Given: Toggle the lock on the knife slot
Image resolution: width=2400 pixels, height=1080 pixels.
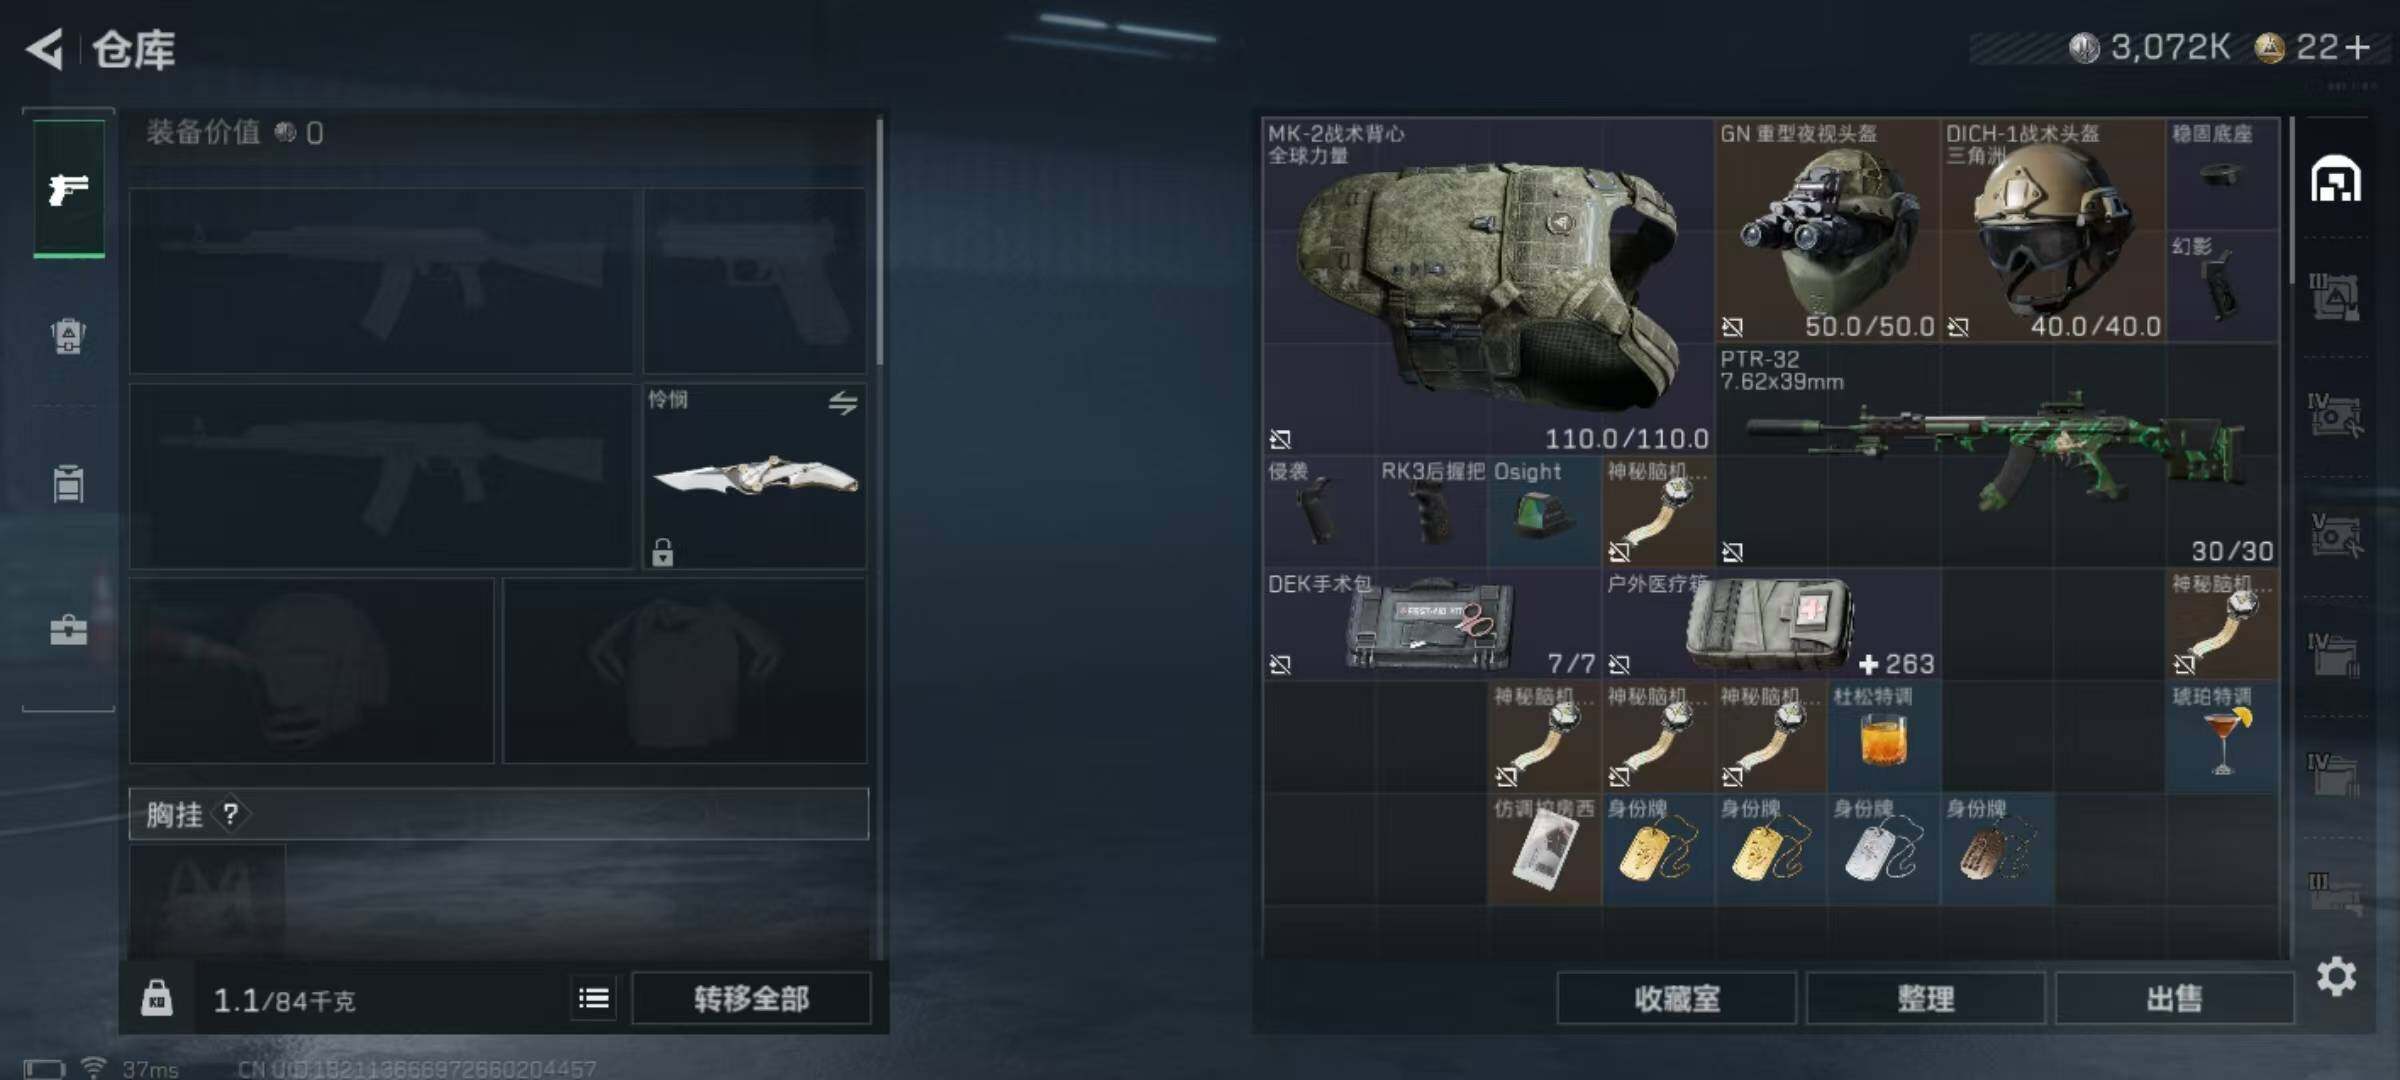Looking at the screenshot, I should 662,552.
